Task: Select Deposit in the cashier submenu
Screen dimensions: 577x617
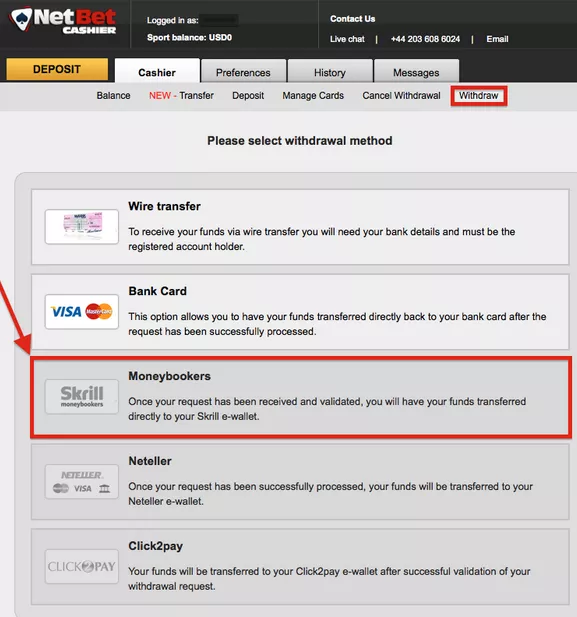Action: 248,96
